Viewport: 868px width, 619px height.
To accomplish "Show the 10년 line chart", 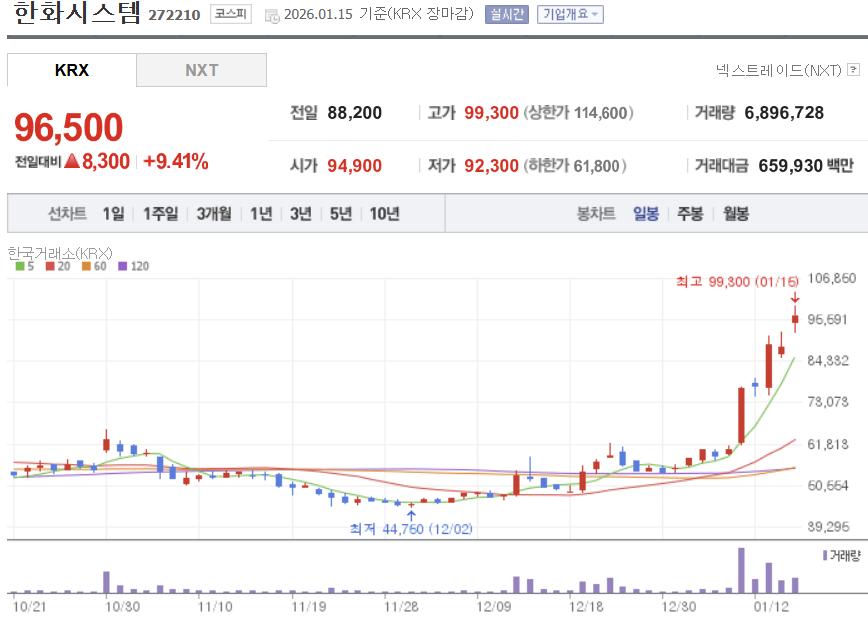I will pos(385,214).
